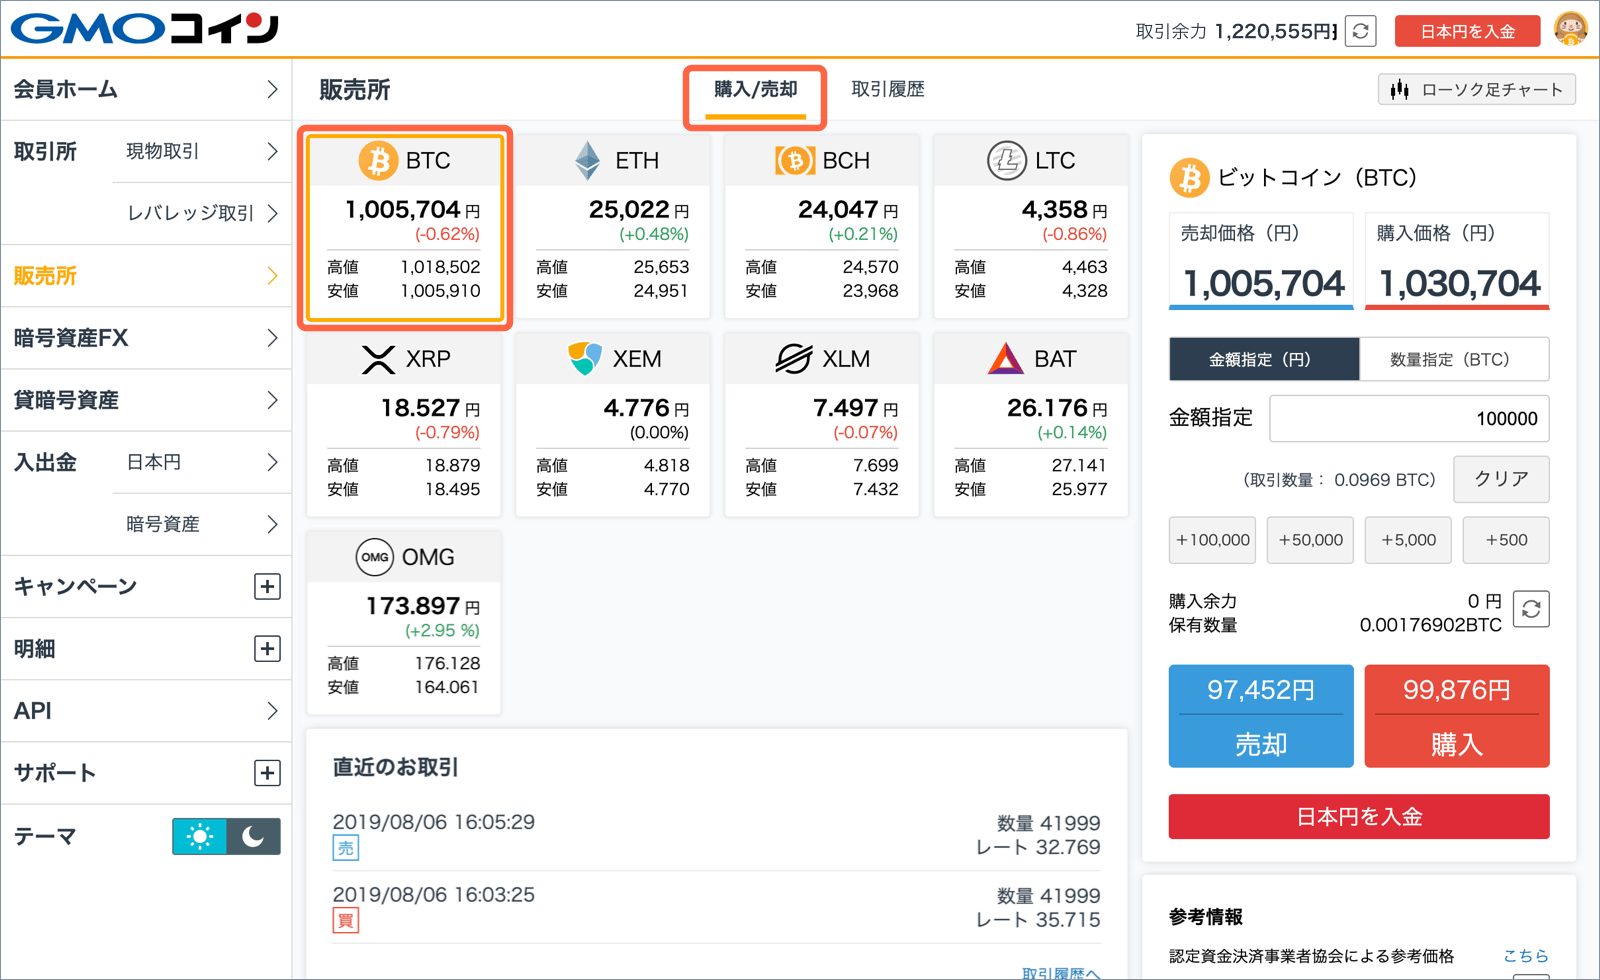Image resolution: width=1600 pixels, height=980 pixels.
Task: Expand the キャンペーン menu
Action: point(267,586)
